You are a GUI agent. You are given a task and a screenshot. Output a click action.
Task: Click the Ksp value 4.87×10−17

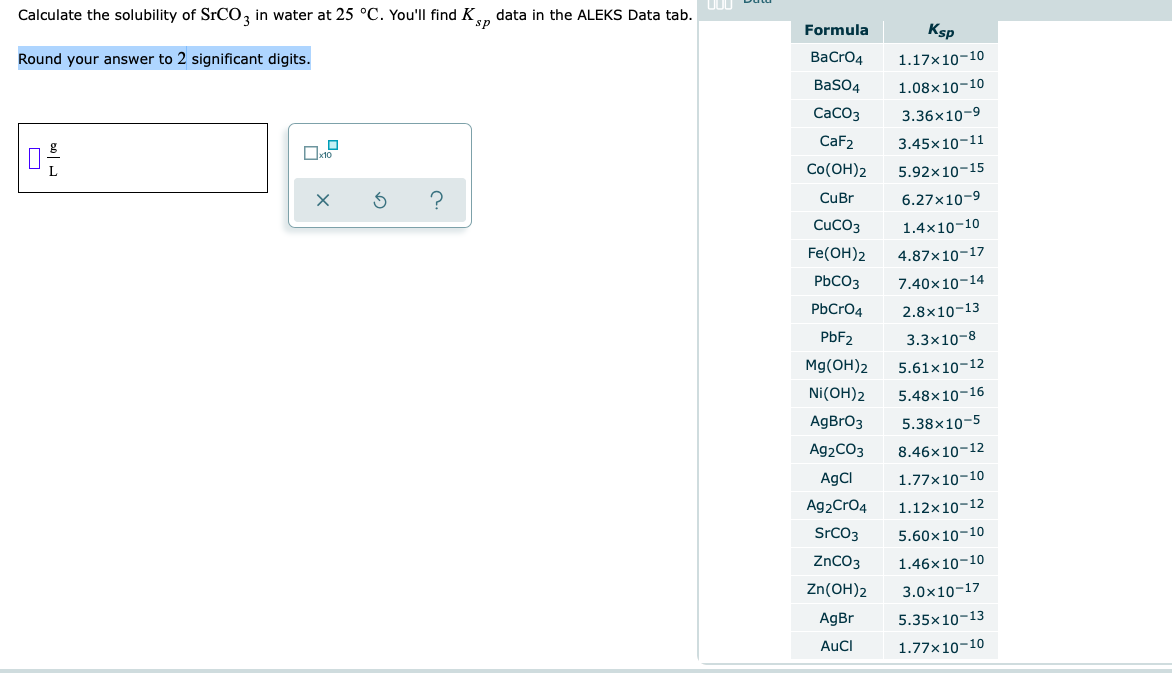tap(941, 254)
